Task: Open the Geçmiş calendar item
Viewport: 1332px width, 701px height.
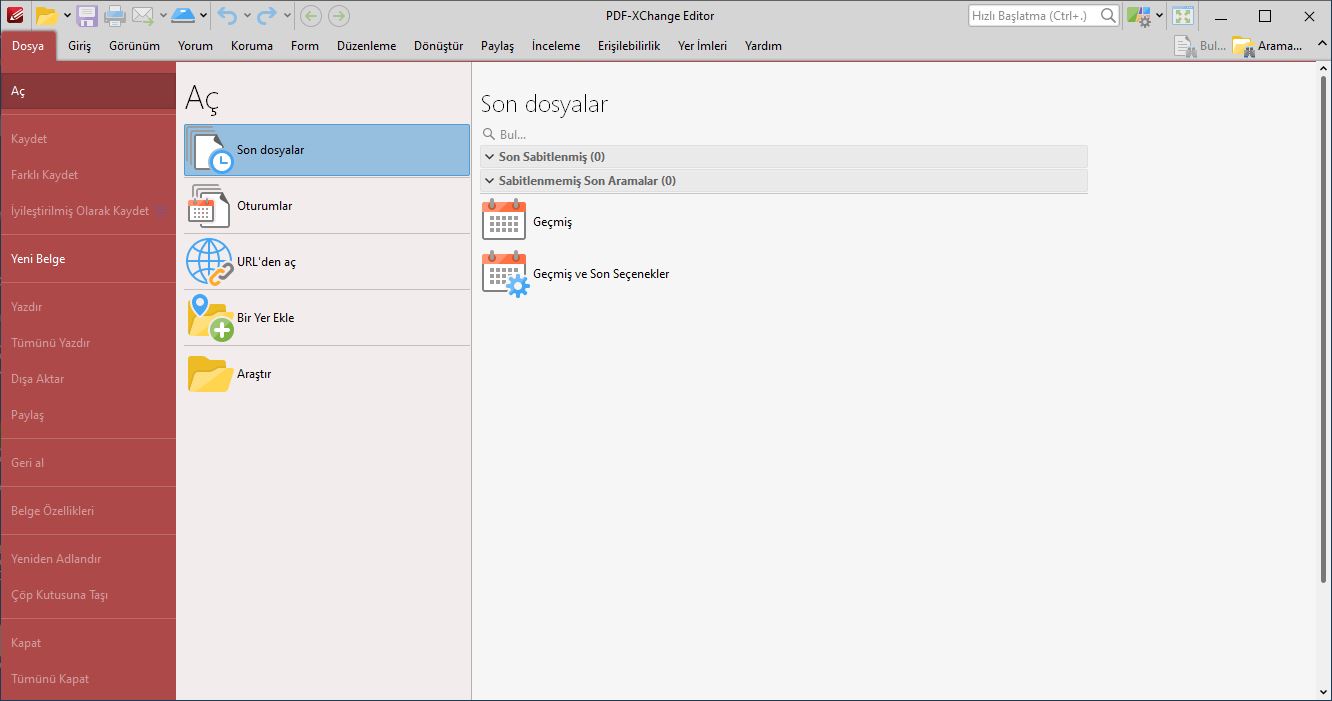Action: tap(528, 222)
